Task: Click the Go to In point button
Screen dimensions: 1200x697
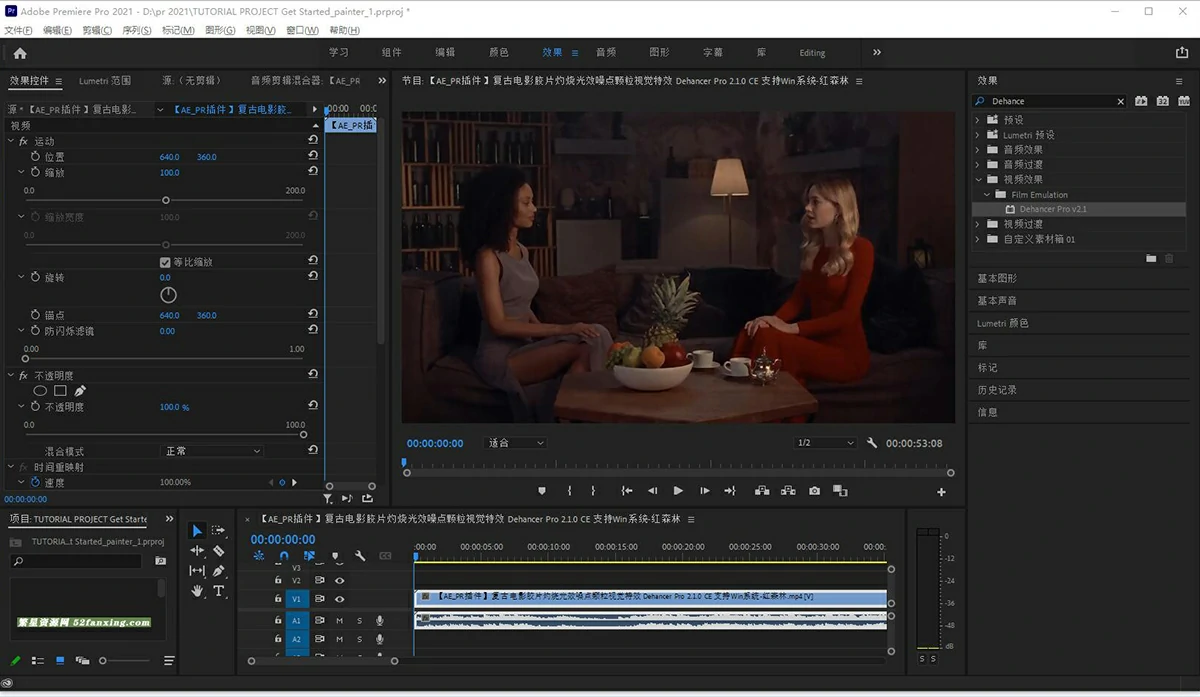Action: coord(627,491)
